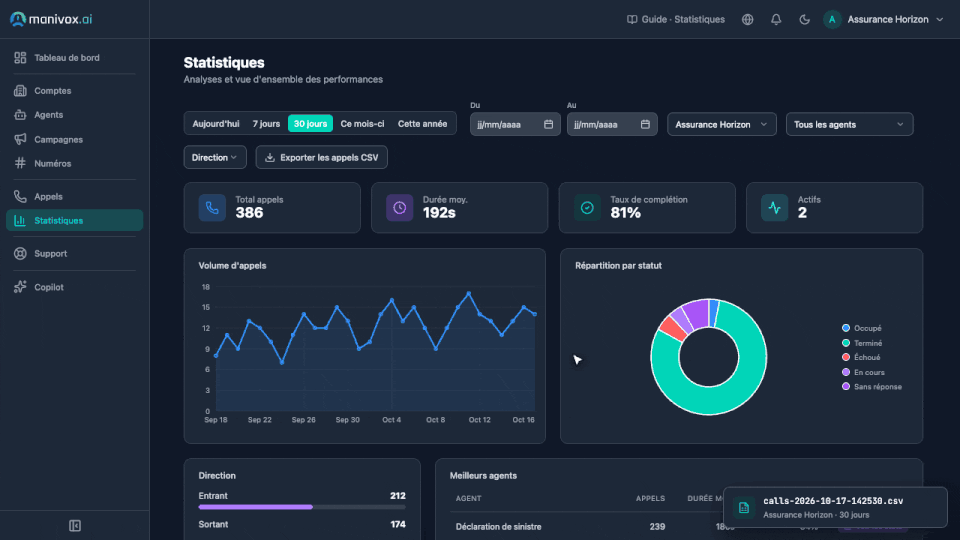Click the Taux de complétion check icon

(x=587, y=208)
